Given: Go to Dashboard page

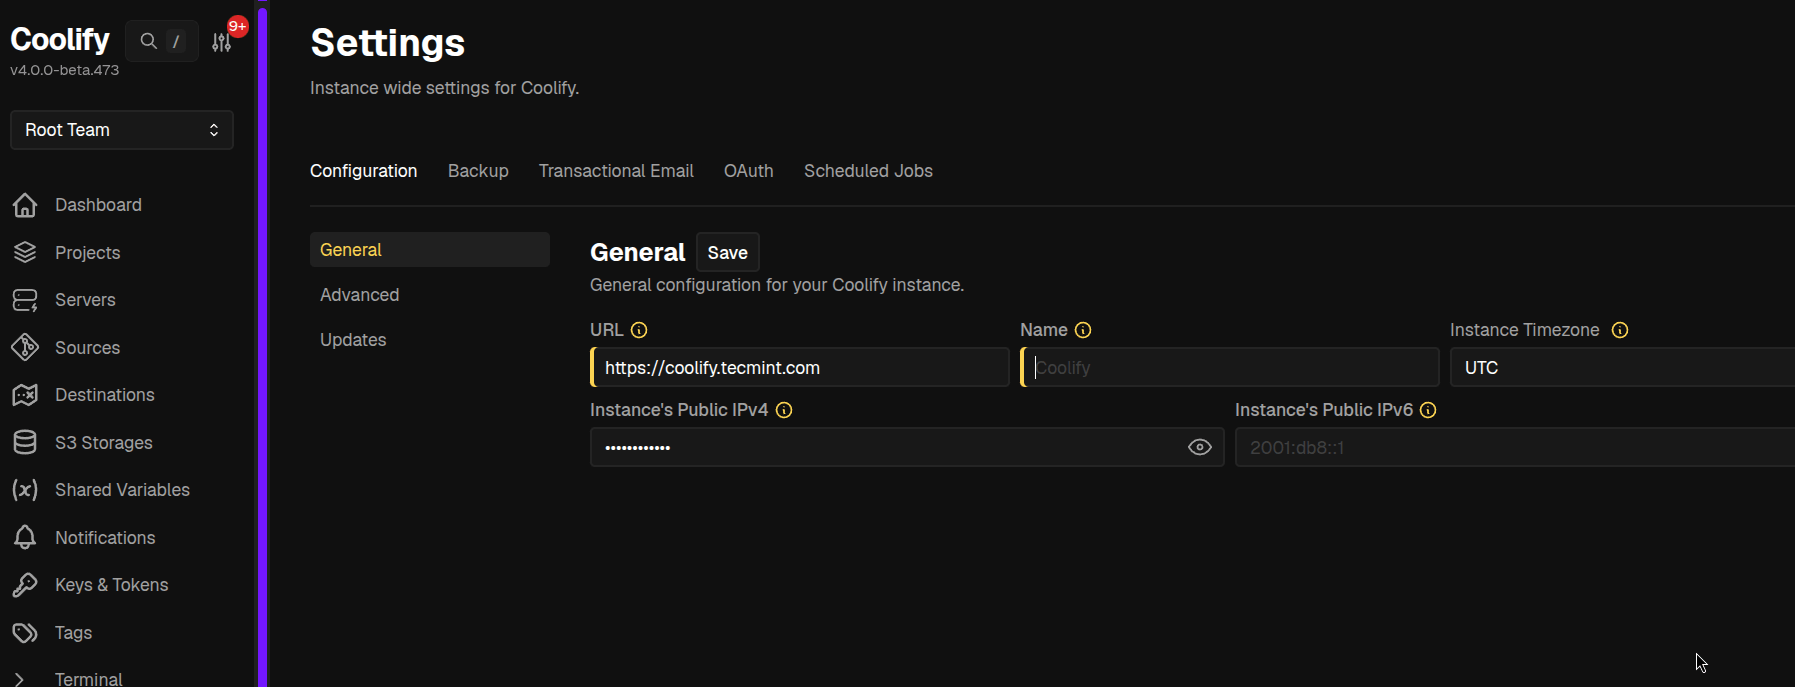Looking at the screenshot, I should [98, 205].
